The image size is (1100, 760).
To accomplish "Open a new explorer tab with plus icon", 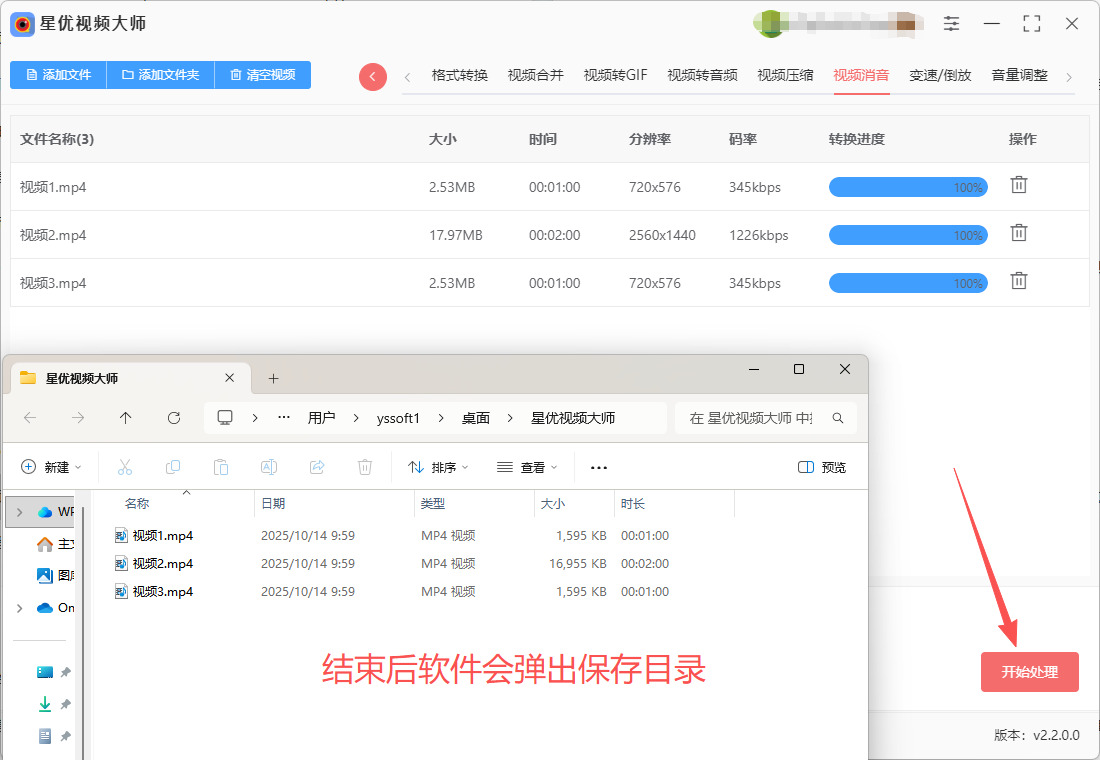I will pos(273,378).
